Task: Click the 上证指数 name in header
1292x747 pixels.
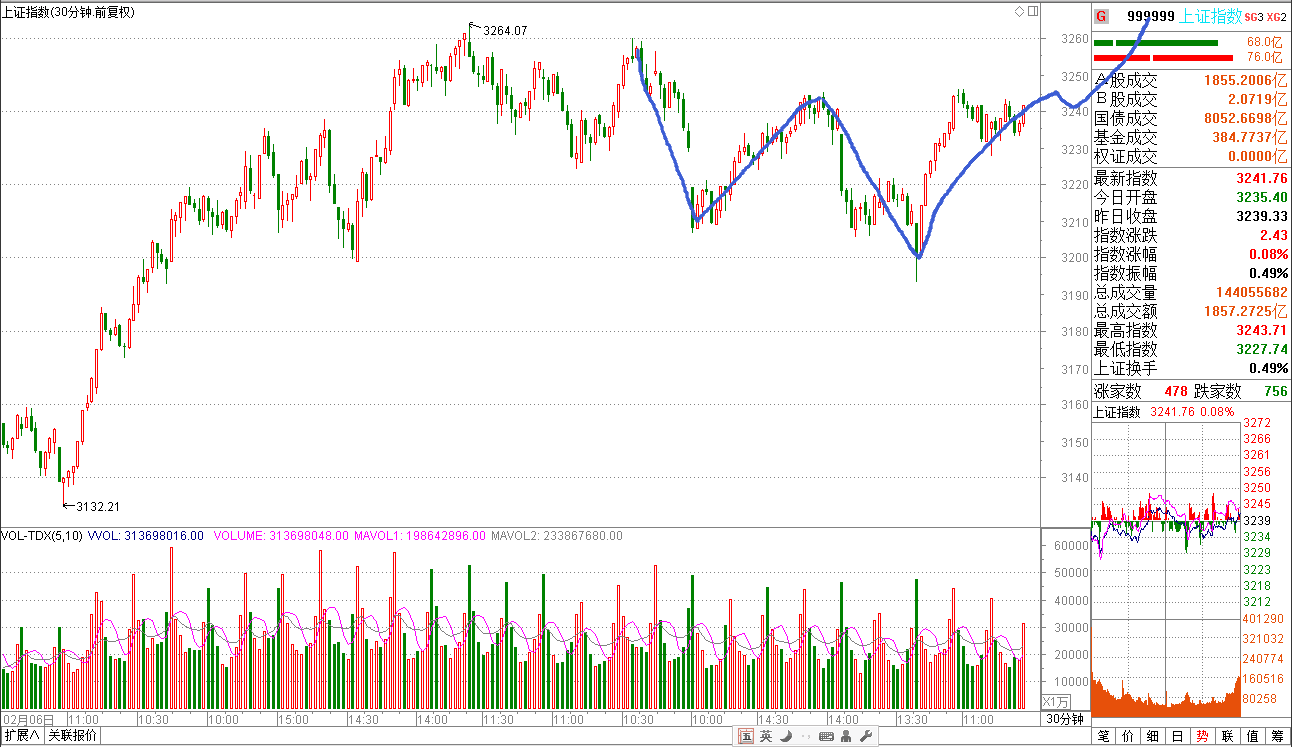Action: (1211, 16)
